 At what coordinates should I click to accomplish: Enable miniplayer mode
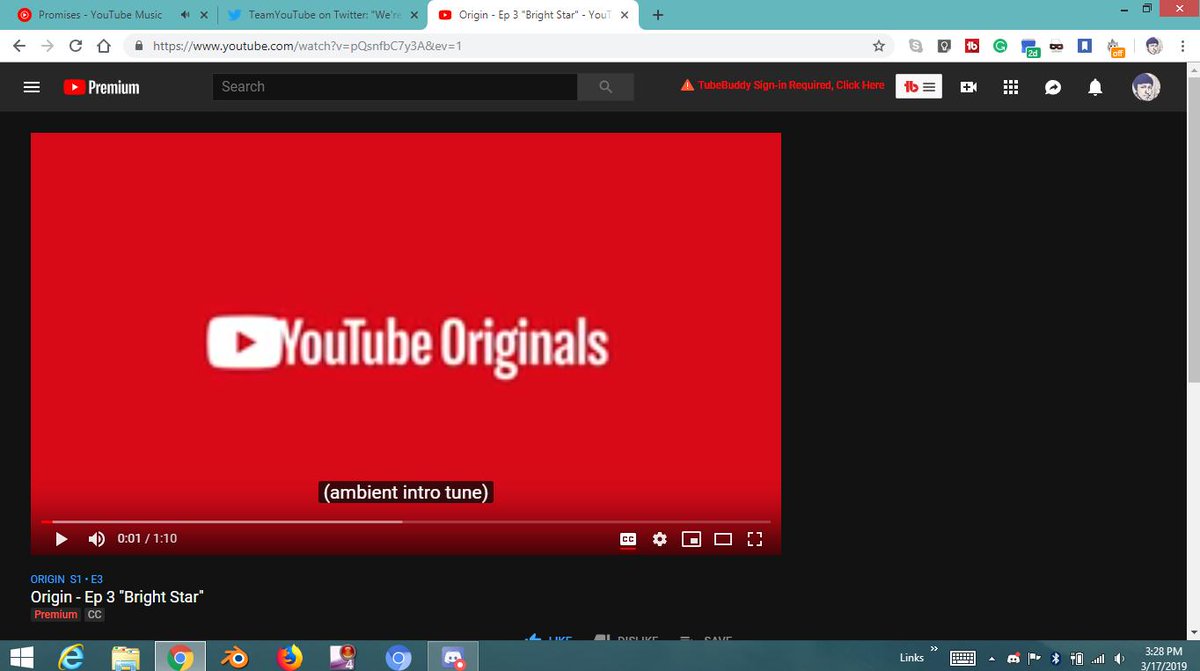tap(691, 539)
